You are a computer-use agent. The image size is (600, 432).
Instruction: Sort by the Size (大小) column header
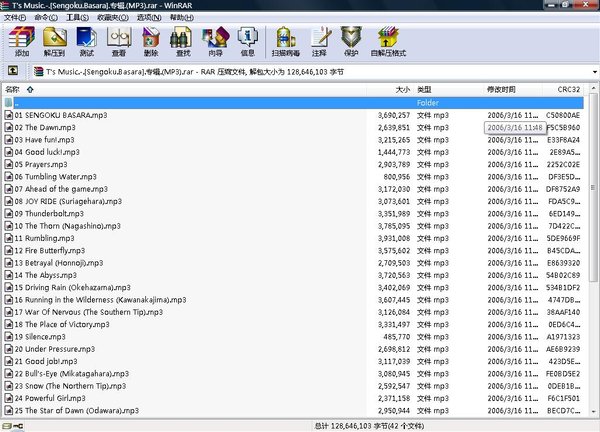390,90
